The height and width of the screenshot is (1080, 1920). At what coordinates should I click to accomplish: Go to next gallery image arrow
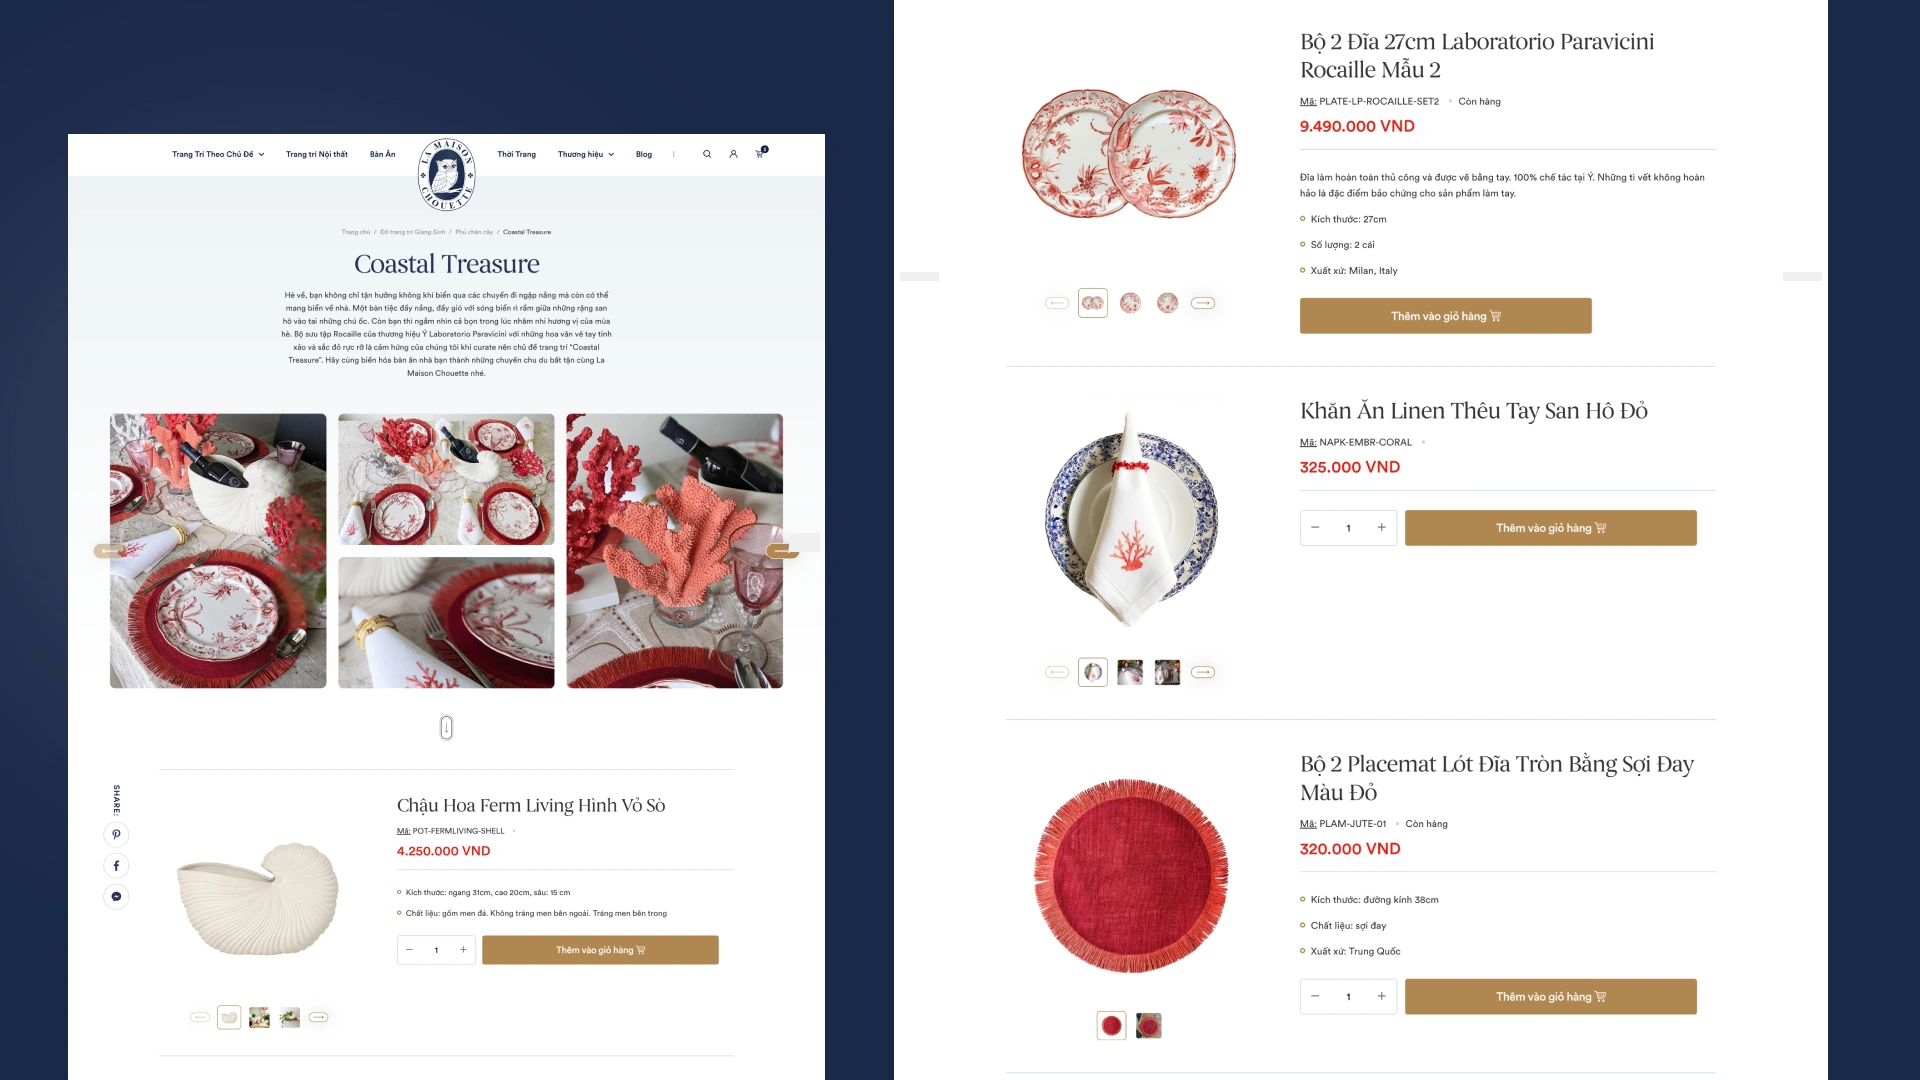click(783, 550)
